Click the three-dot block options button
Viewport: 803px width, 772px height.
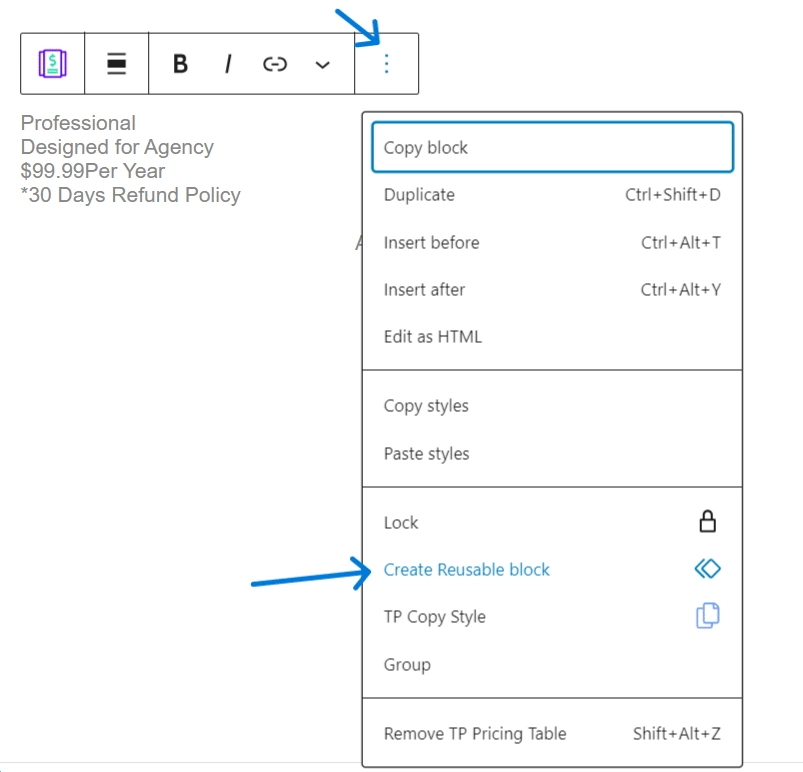(x=386, y=64)
